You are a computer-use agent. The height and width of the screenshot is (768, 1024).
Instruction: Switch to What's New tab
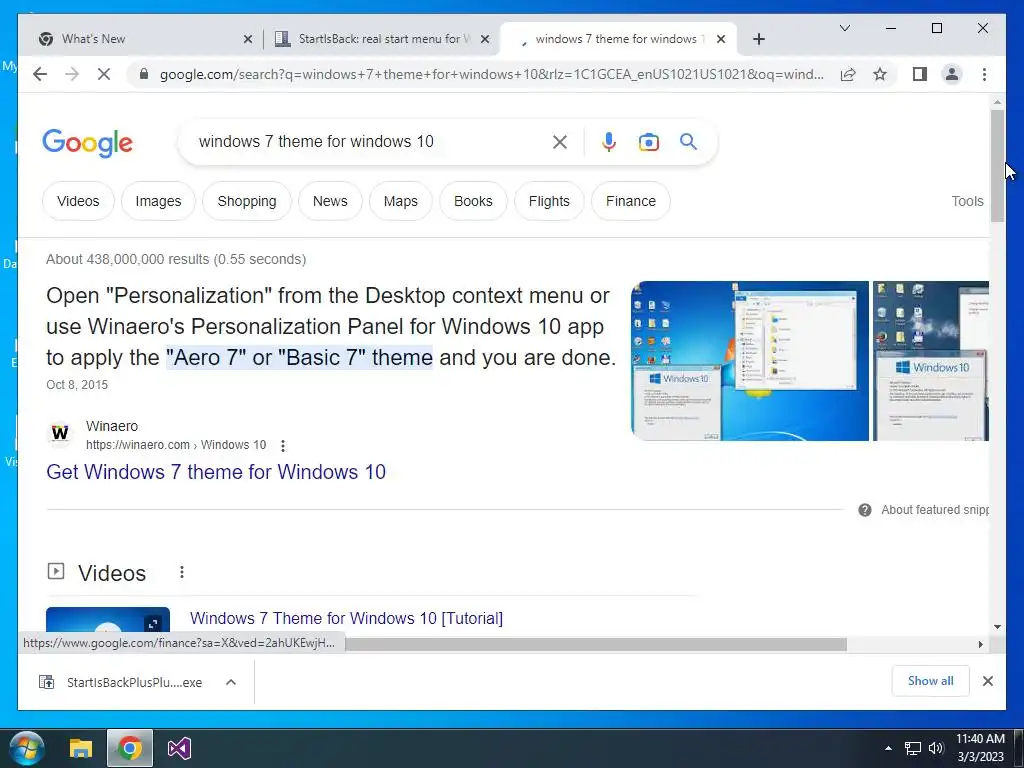(140, 39)
